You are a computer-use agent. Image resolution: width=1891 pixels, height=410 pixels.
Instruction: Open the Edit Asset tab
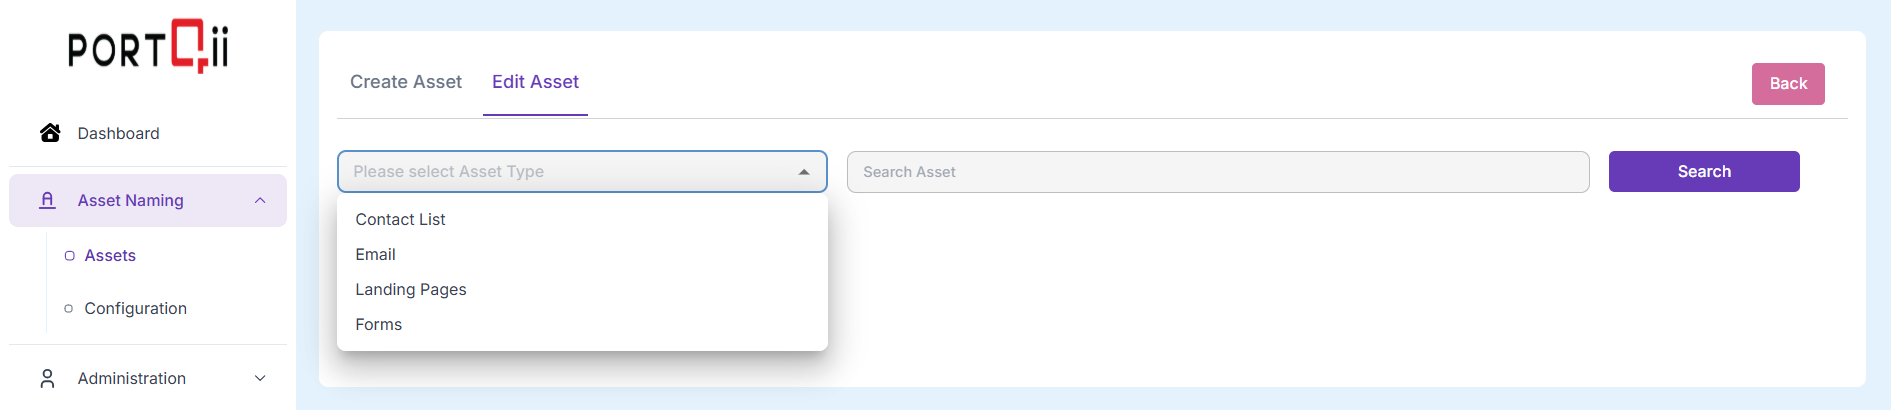pos(535,82)
